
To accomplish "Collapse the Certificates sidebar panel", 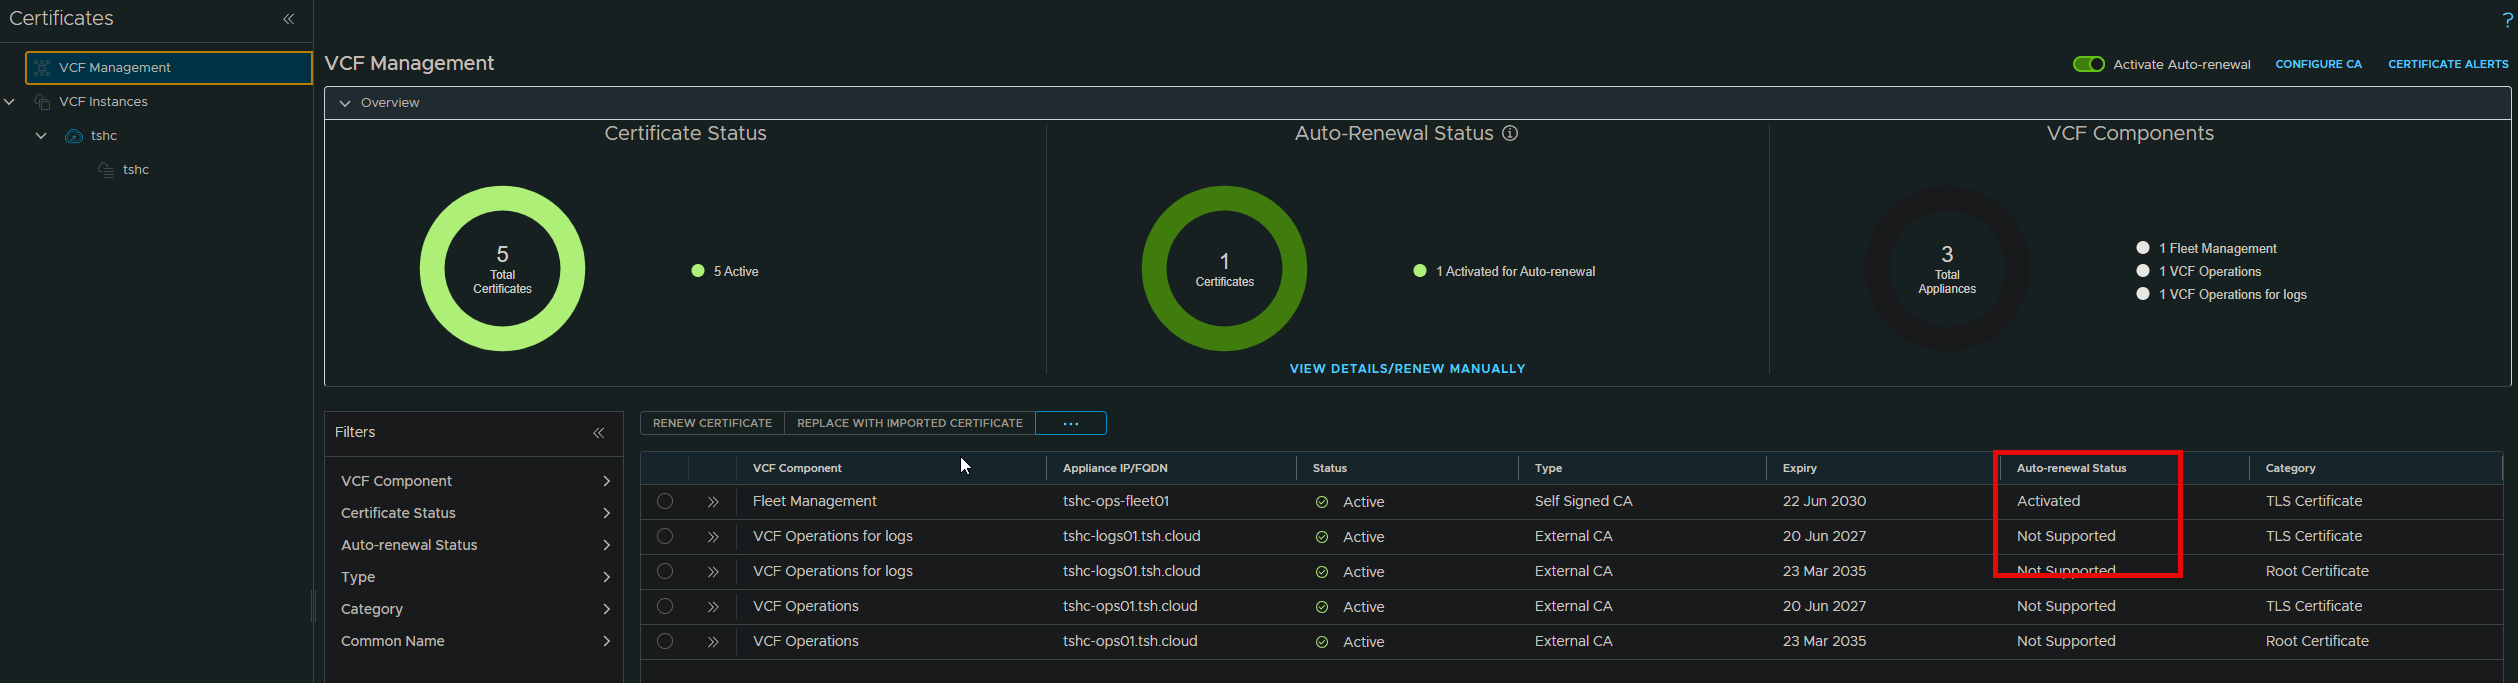I will pos(288,19).
